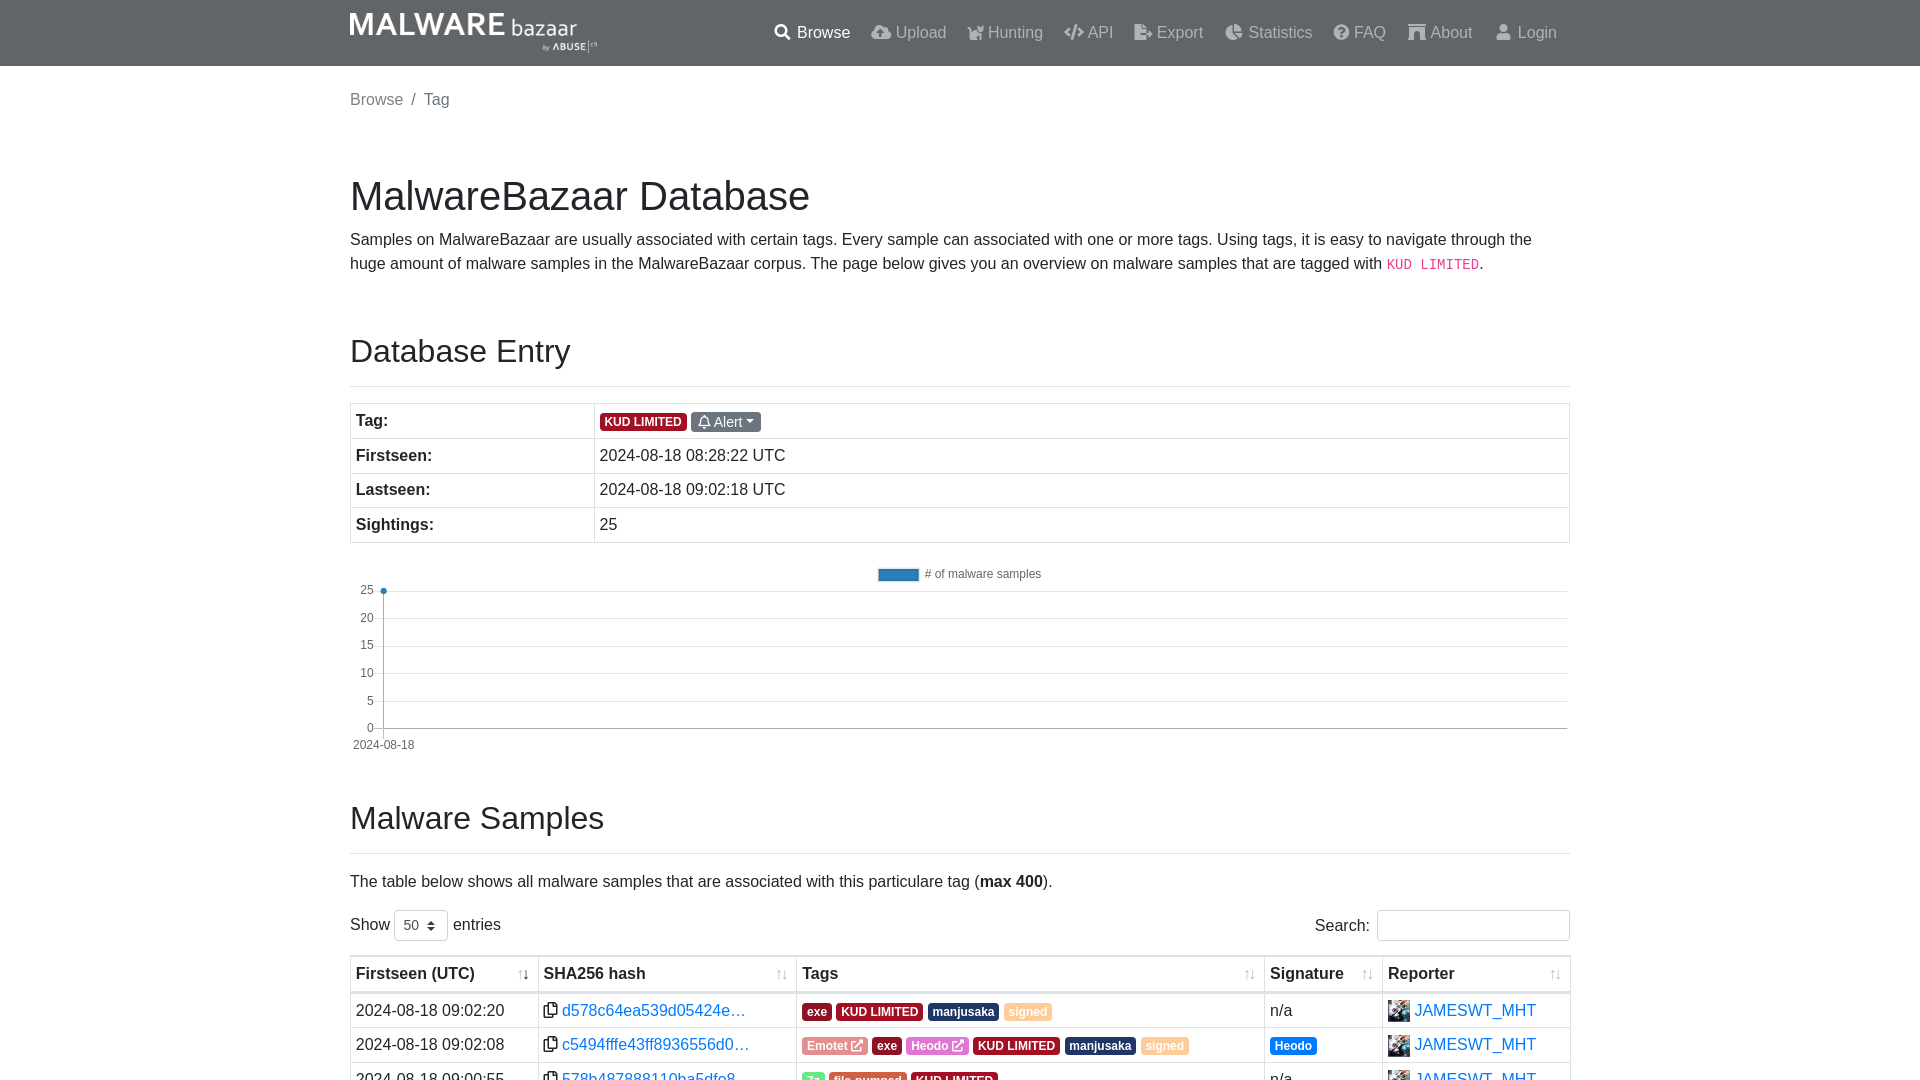Click the Firstseen value 08:28:22 UTC

pos(692,456)
